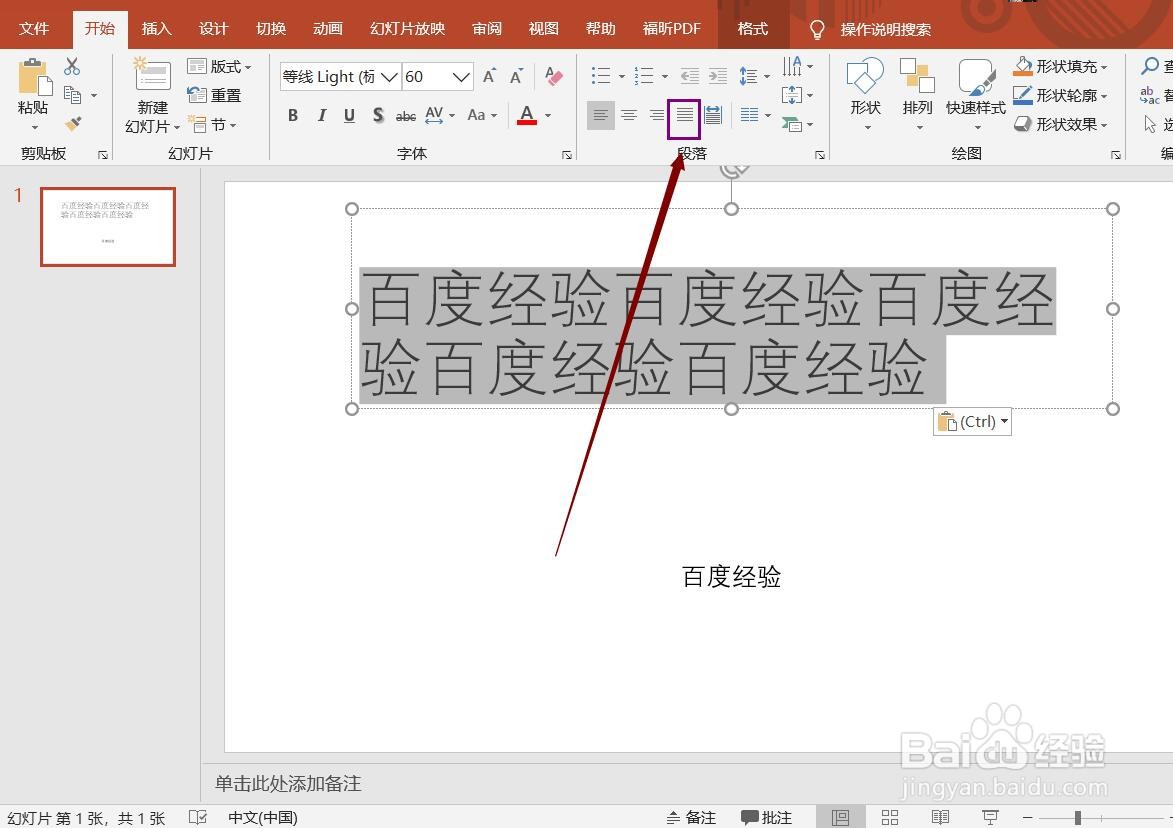This screenshot has width=1173, height=828.
Task: Toggle Strikethrough (abc) formatting
Action: (405, 115)
